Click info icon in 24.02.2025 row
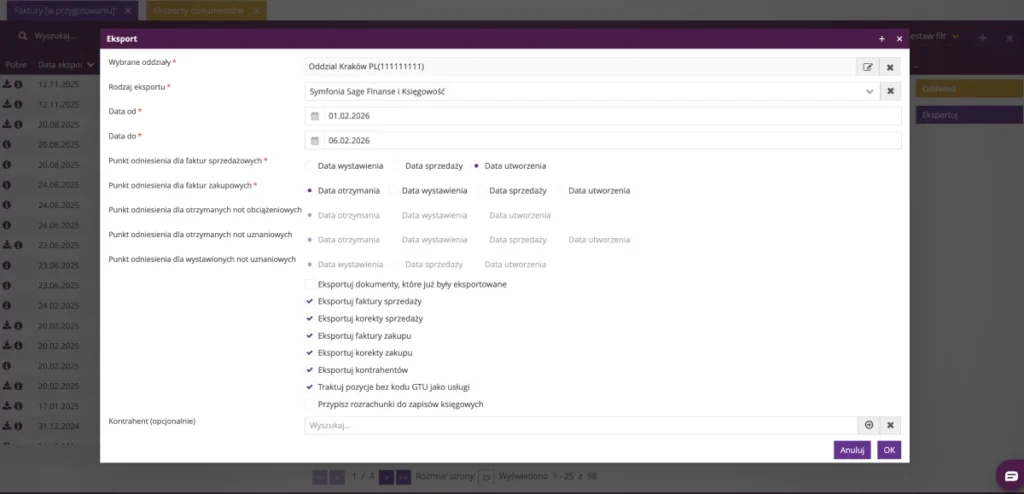 (7, 305)
